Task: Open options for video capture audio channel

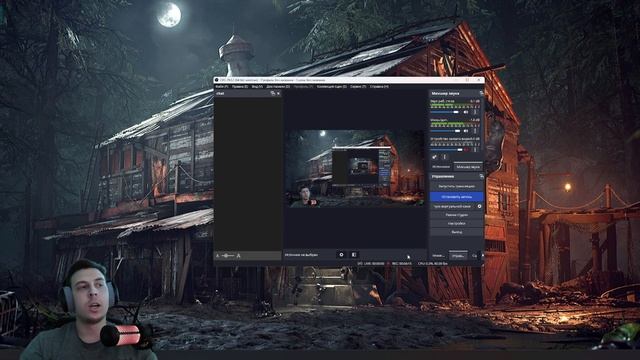Action: 475,149
